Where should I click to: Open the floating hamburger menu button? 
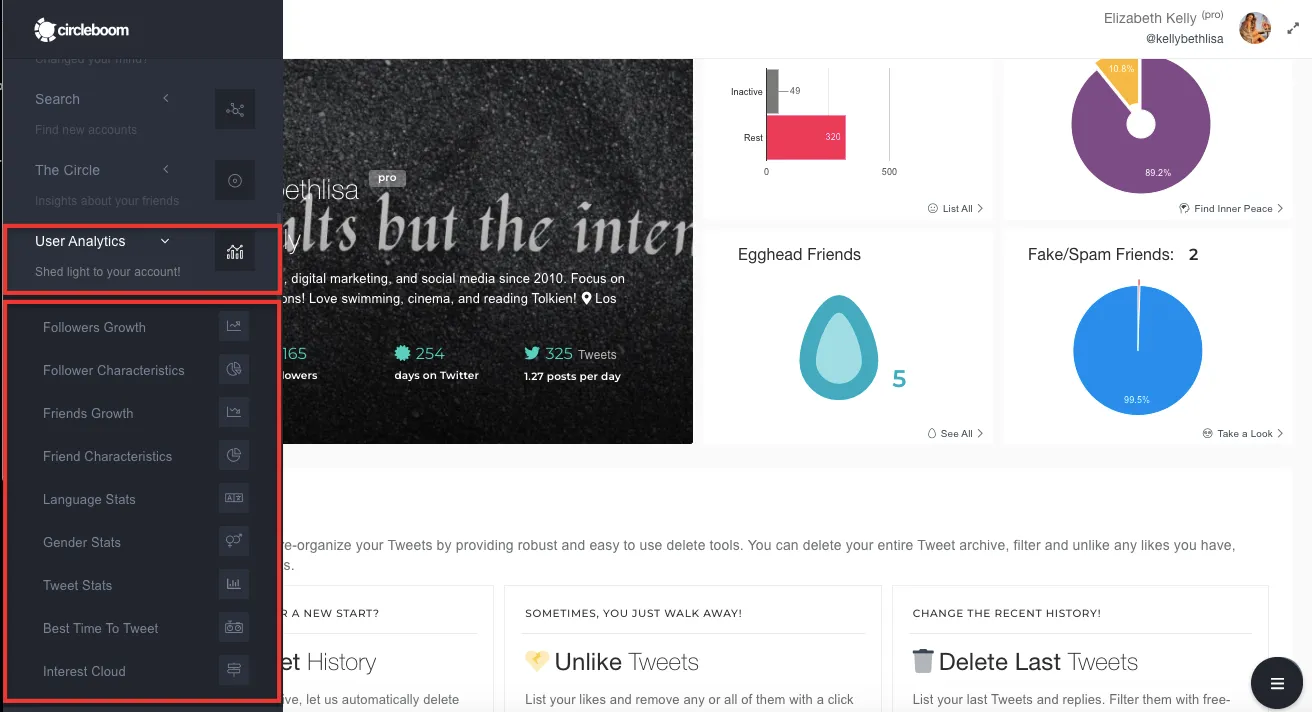[x=1276, y=683]
